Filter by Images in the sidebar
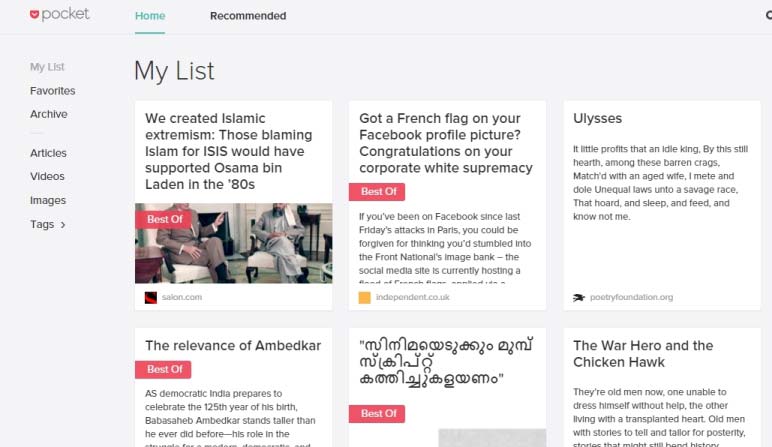Viewport: 772px width, 447px height. [x=48, y=200]
